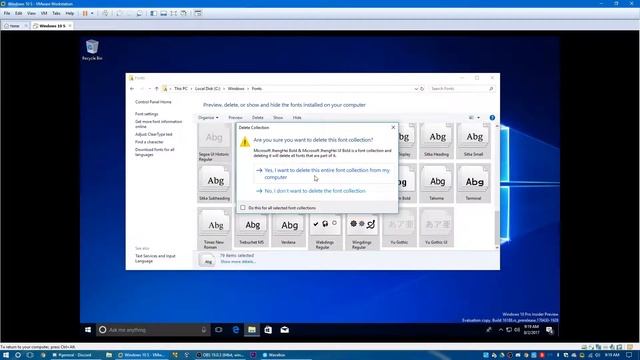Open Font settings link
Image resolution: width=640 pixels, height=360 pixels.
point(147,114)
